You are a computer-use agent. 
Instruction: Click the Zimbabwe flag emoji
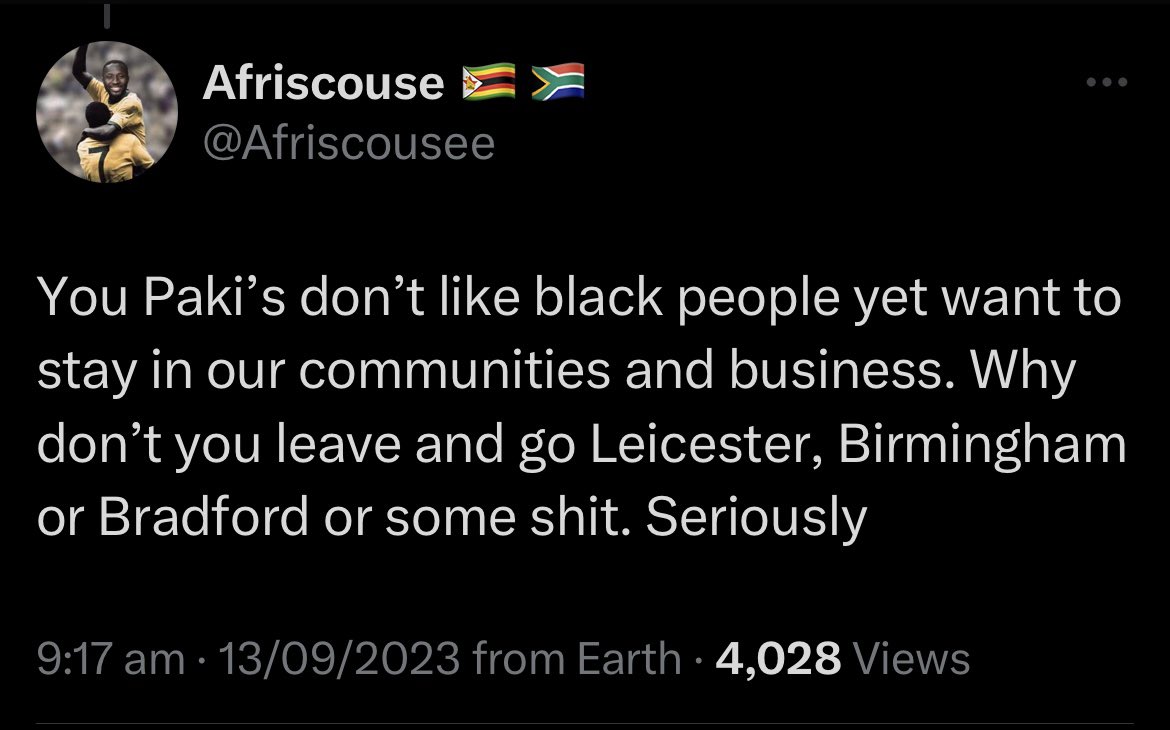pyautogui.click(x=487, y=83)
